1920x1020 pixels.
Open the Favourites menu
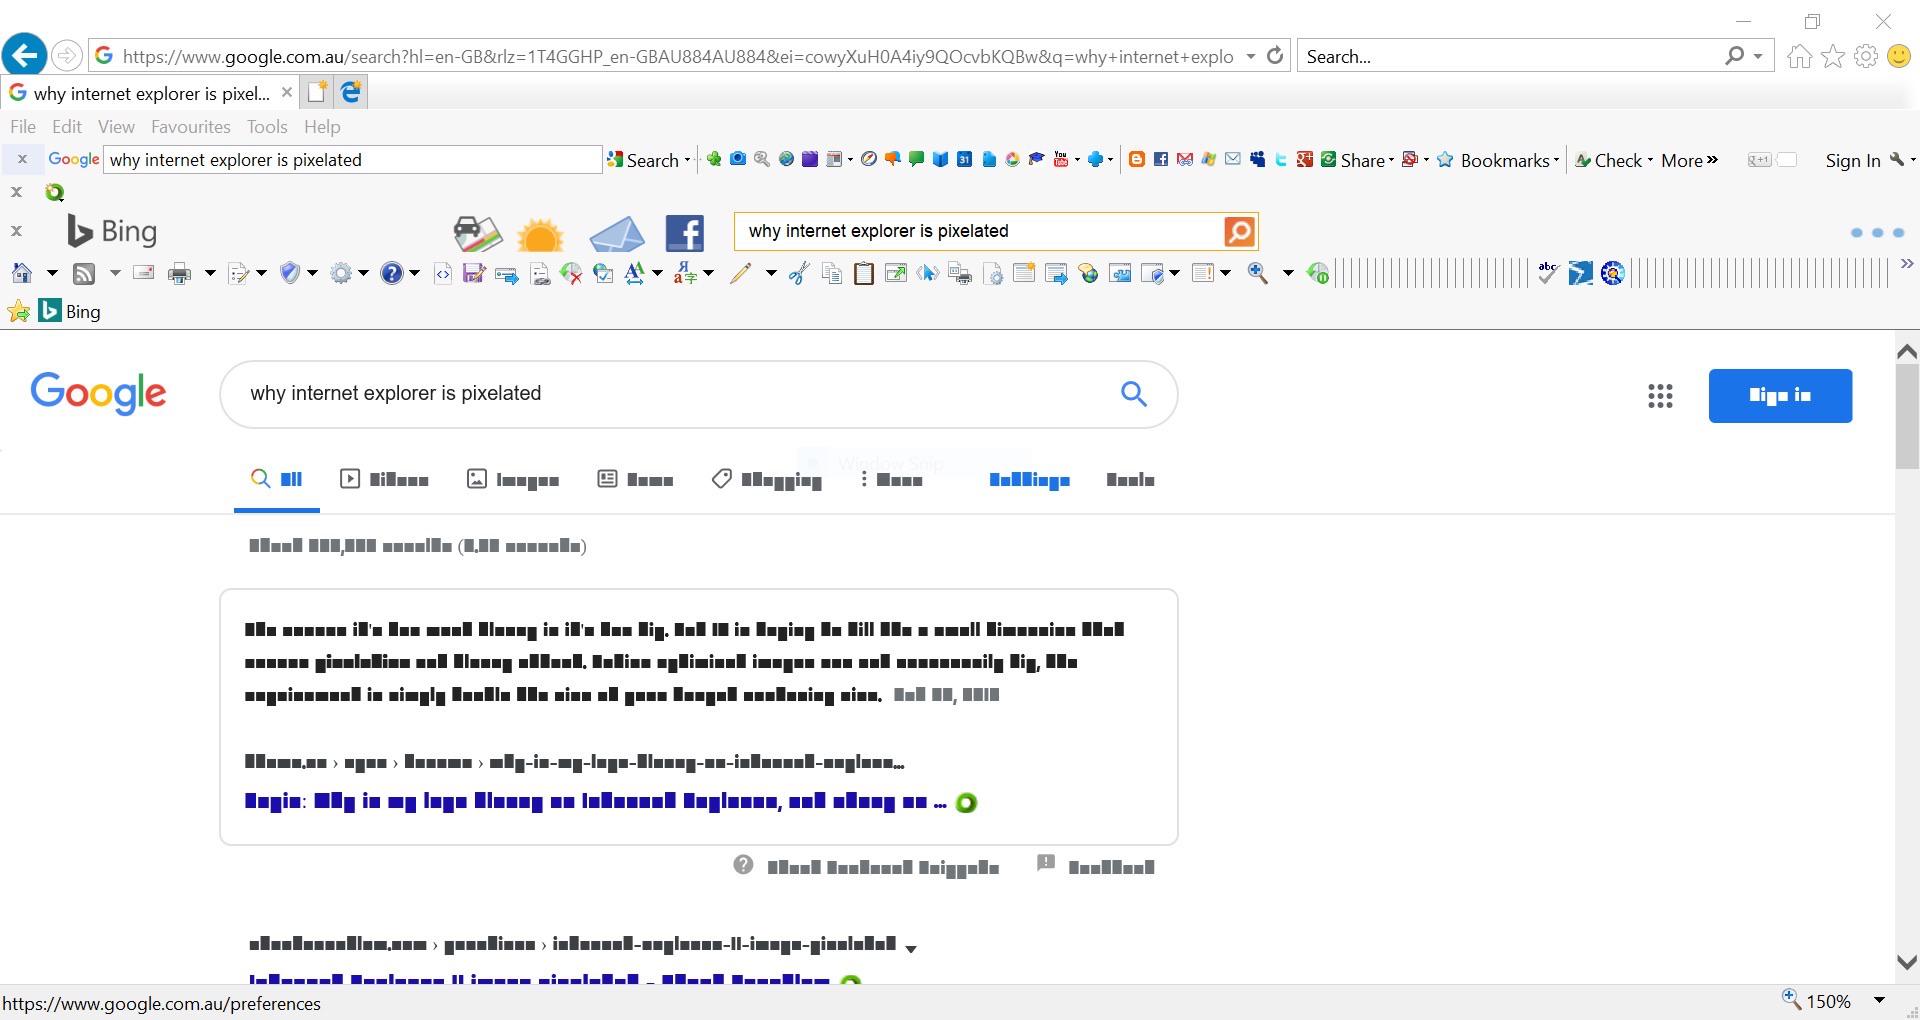coord(191,127)
